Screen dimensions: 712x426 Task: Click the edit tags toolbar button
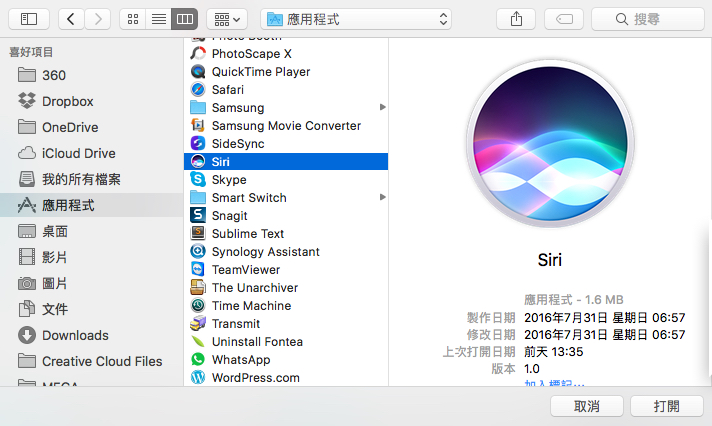click(564, 19)
